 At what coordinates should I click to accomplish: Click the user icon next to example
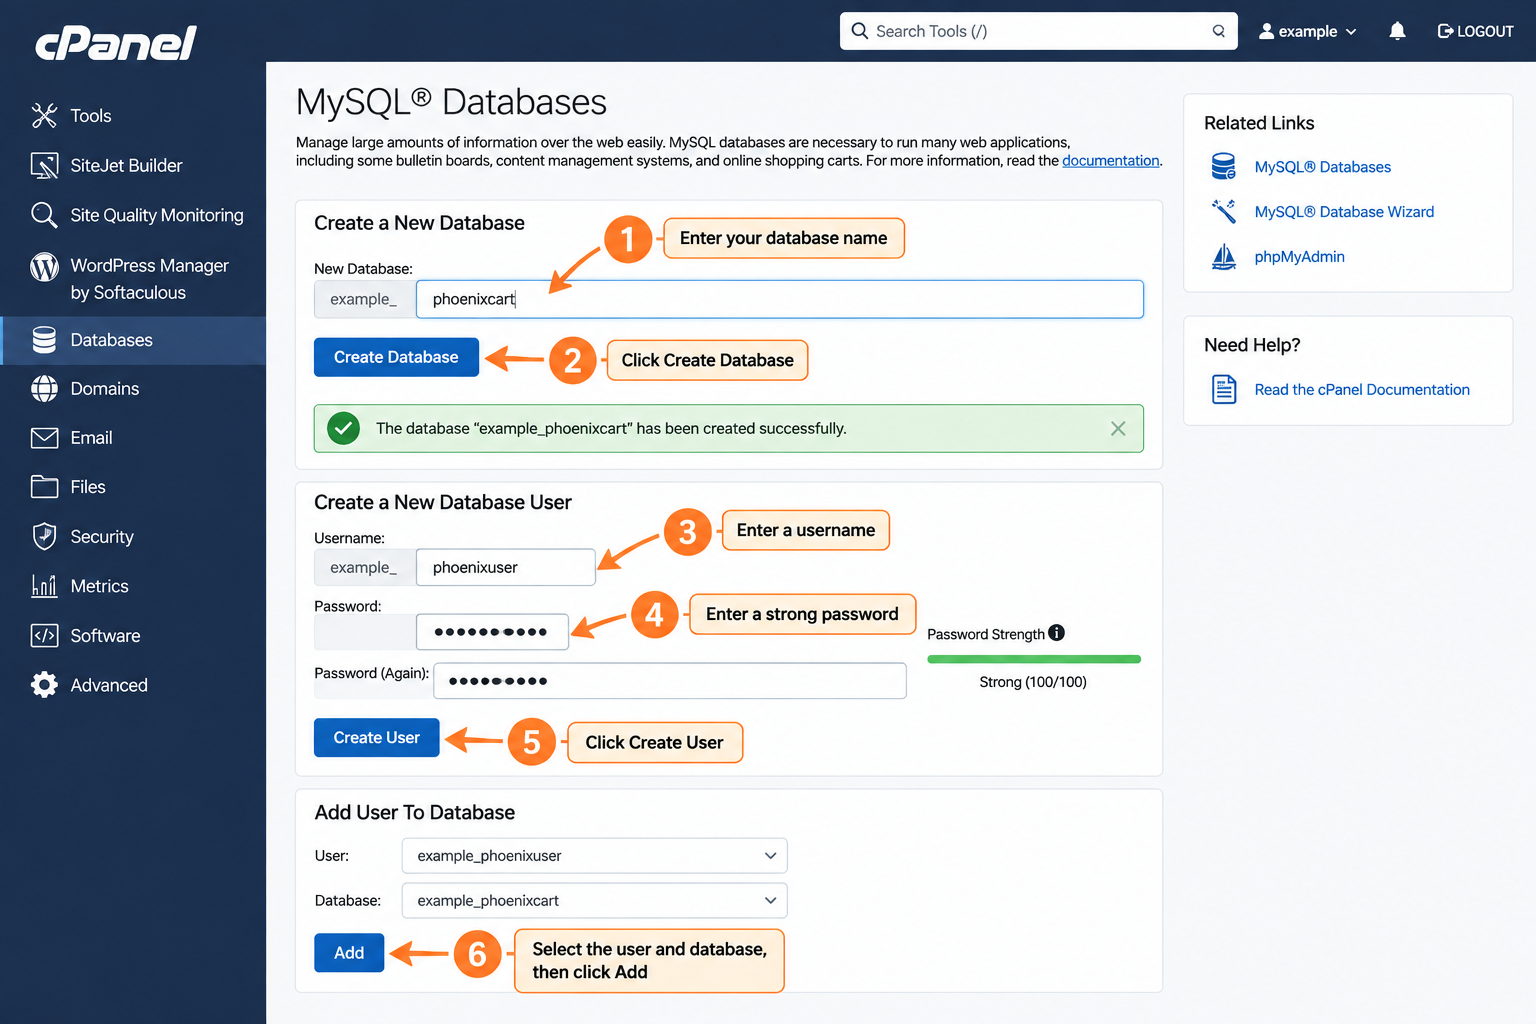1266,31
